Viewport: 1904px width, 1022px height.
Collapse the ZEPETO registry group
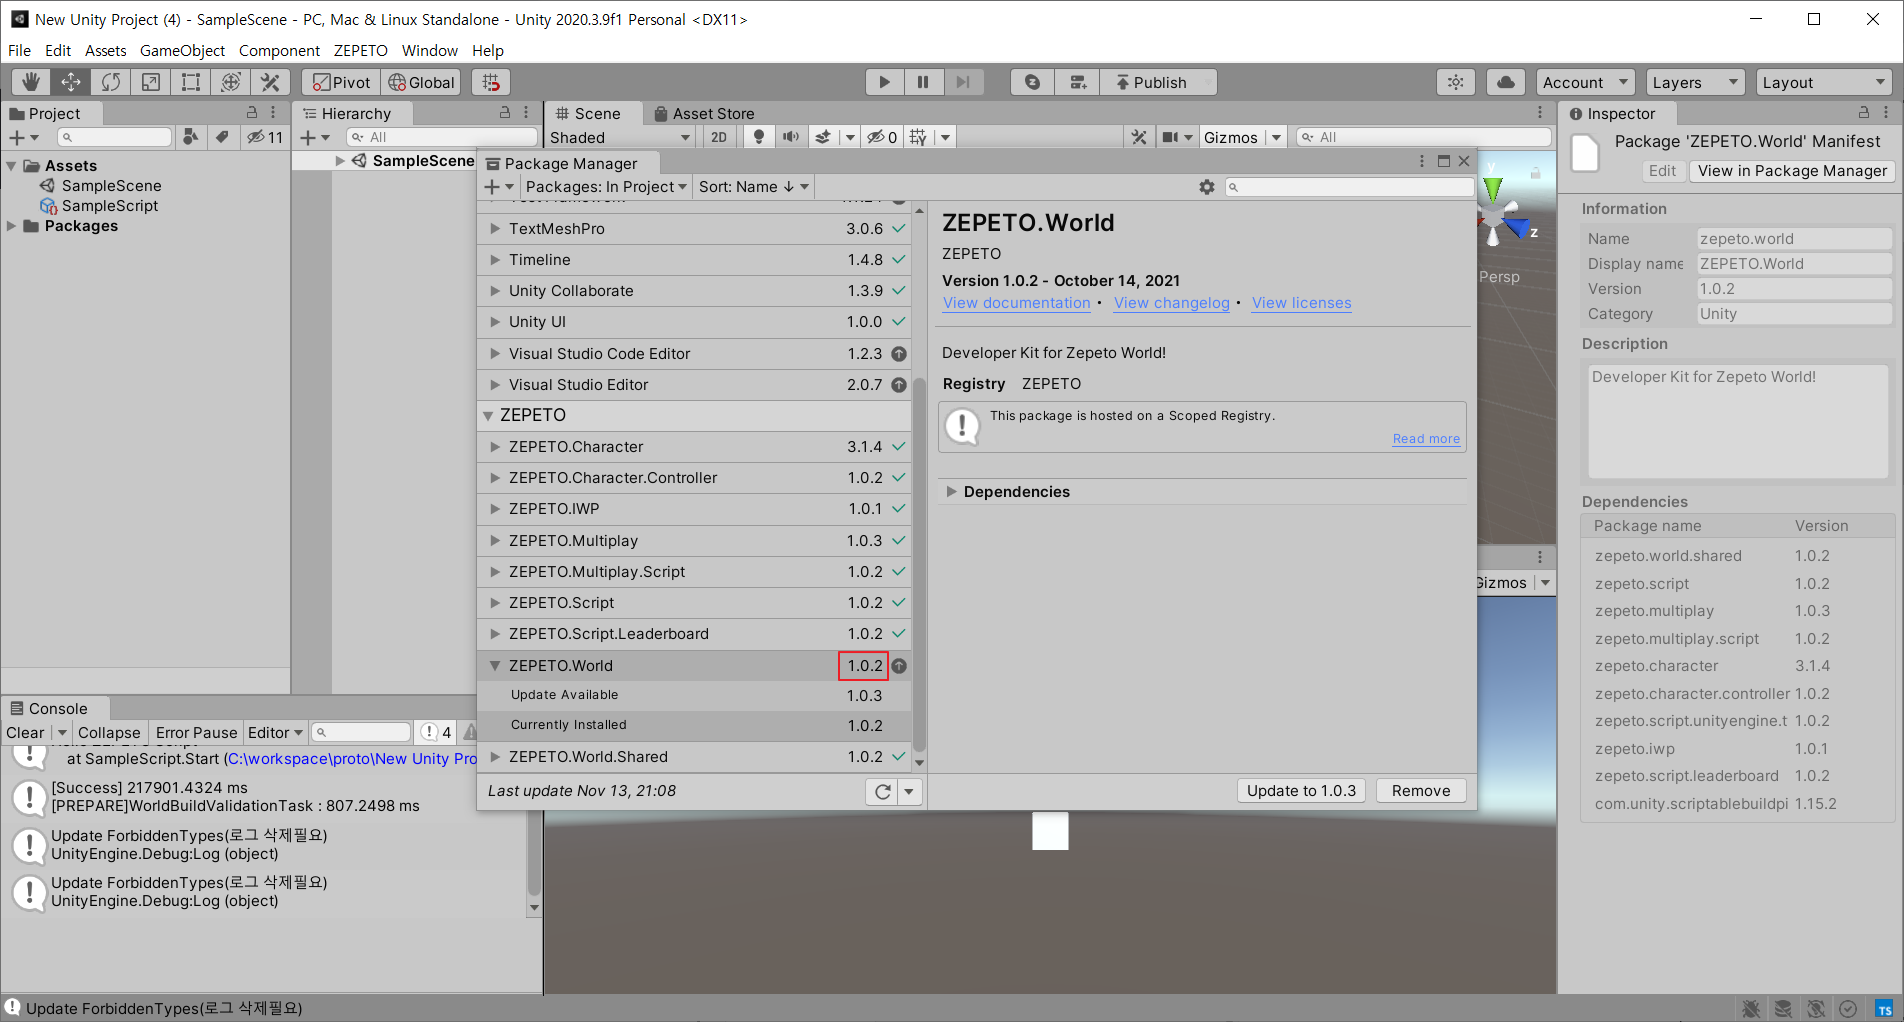point(488,415)
